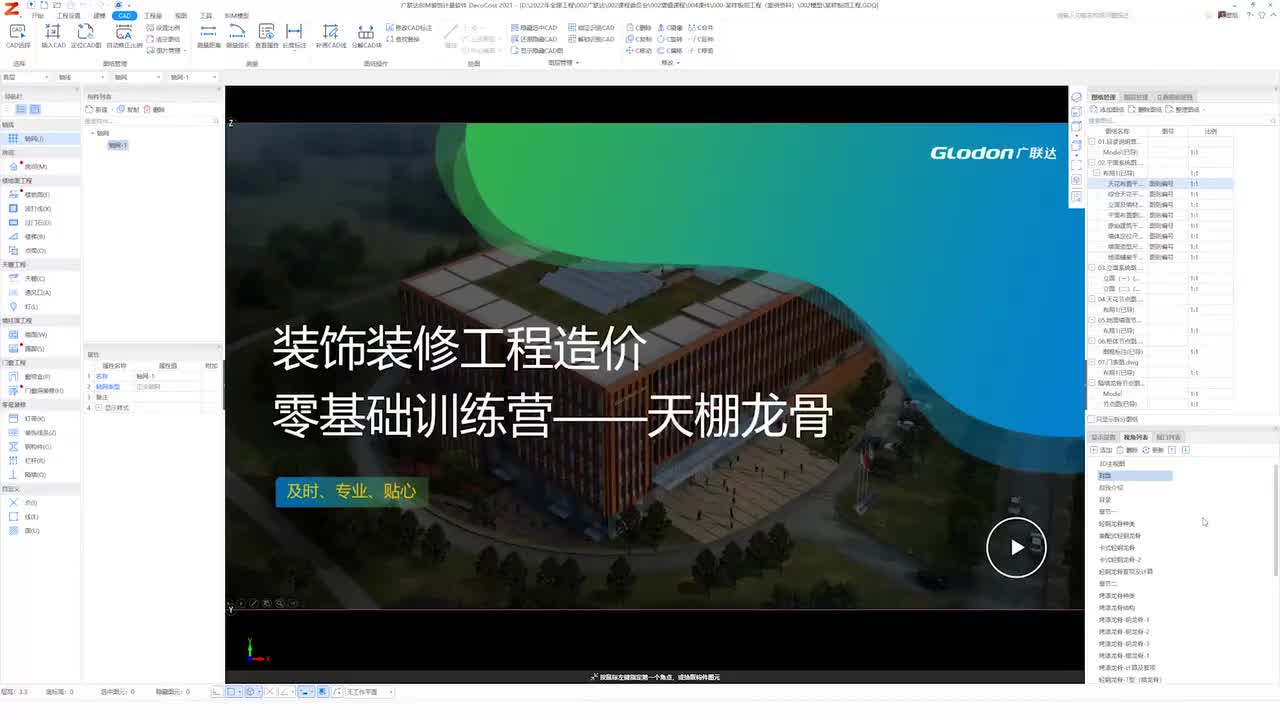Click 解锁识图CAD in the ribbon
Screen dimensions: 1280x720
click(591, 40)
